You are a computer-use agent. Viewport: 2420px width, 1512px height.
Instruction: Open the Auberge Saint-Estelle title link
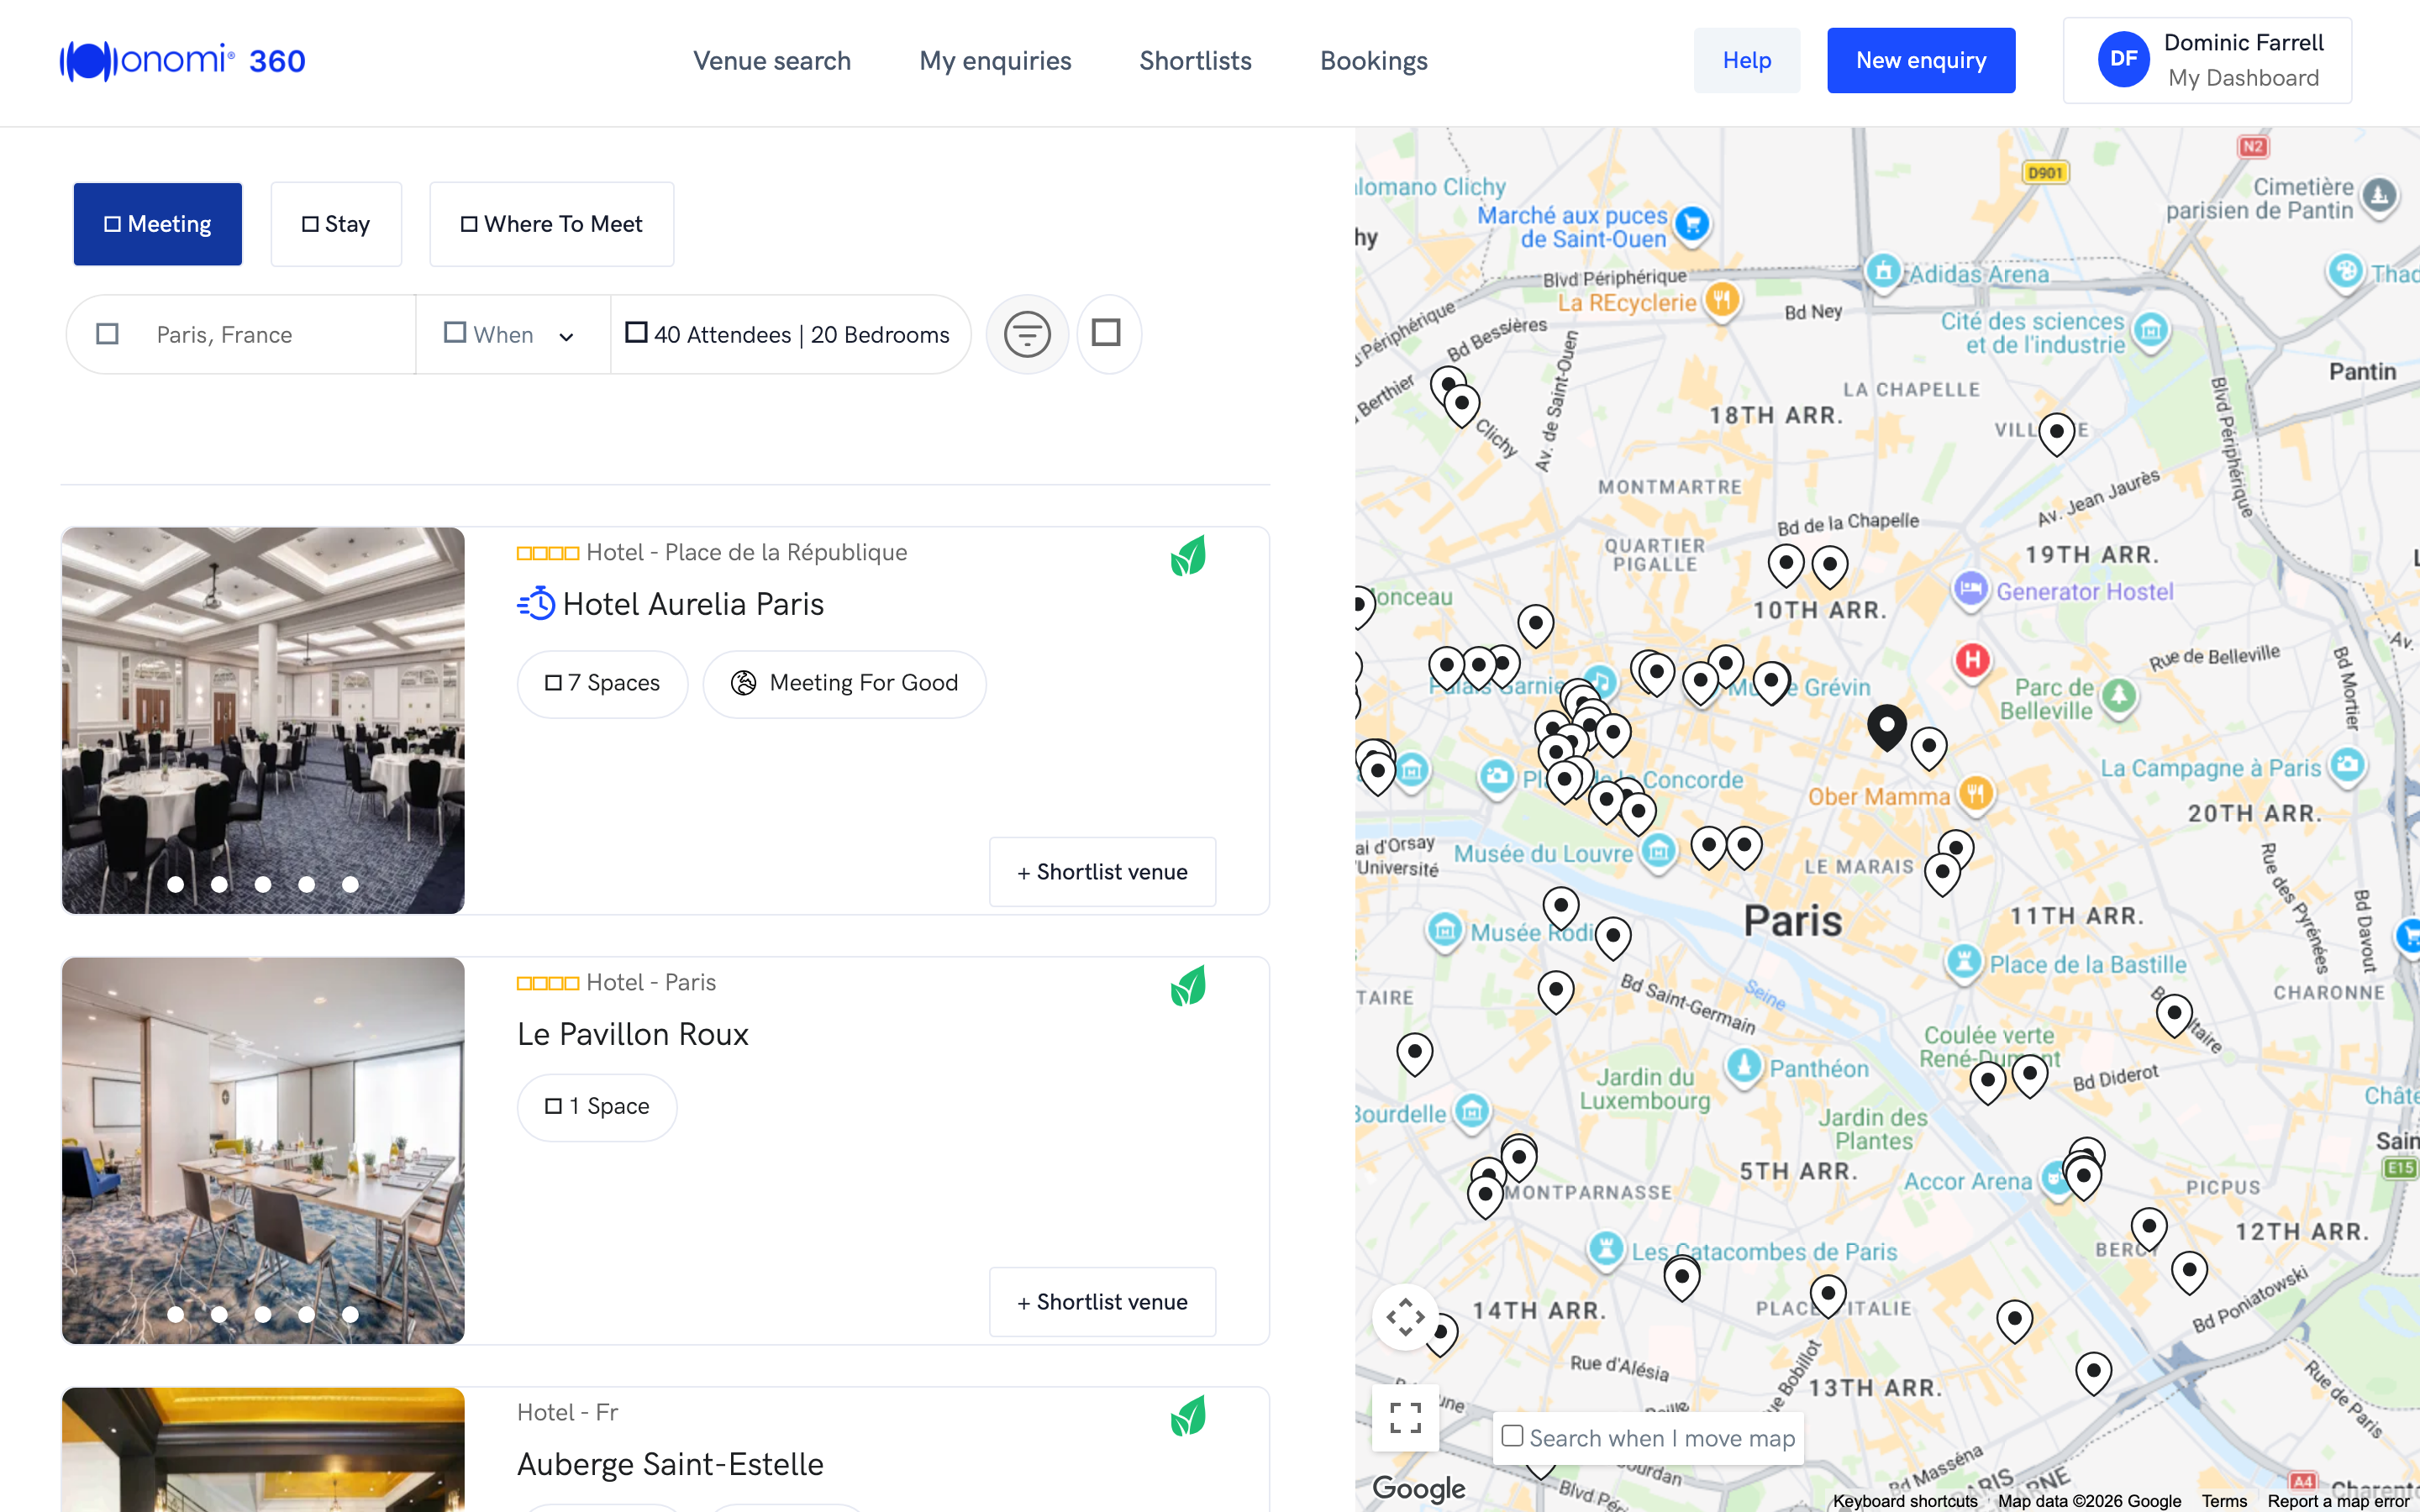(x=670, y=1464)
